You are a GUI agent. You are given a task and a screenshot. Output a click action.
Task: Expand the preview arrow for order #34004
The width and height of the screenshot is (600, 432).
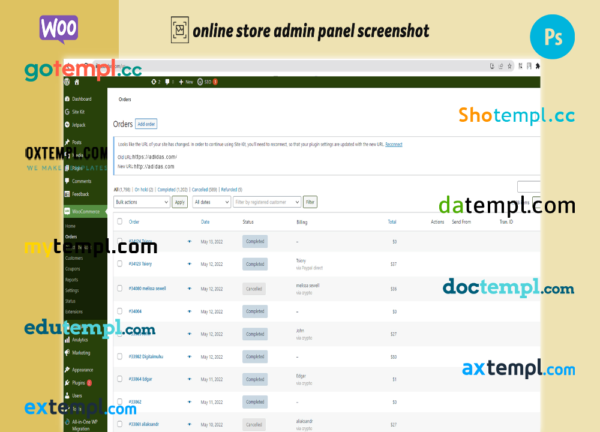[x=189, y=311]
